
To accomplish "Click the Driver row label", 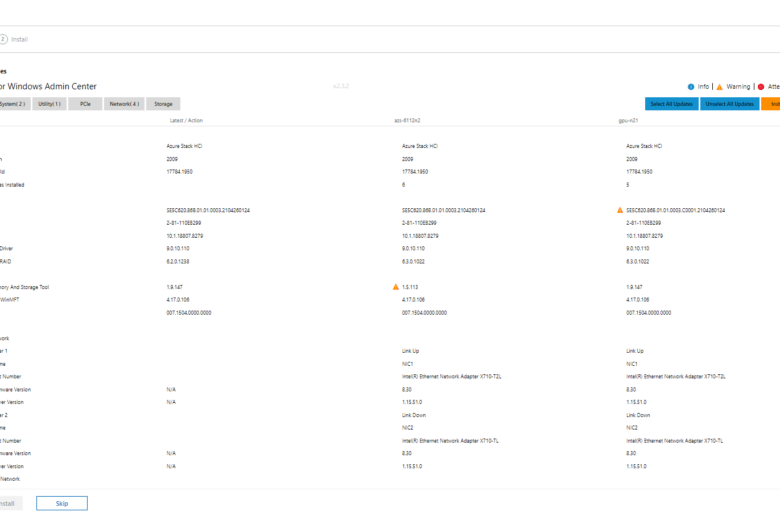I will click(x=6, y=248).
